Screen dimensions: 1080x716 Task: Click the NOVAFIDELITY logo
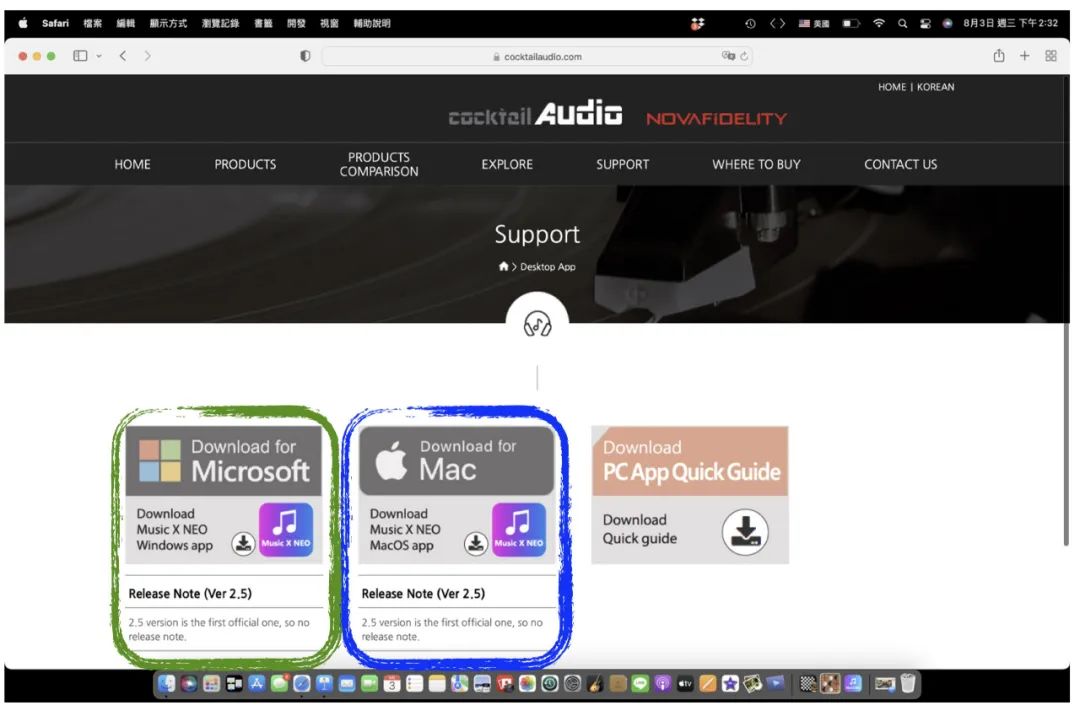[716, 117]
